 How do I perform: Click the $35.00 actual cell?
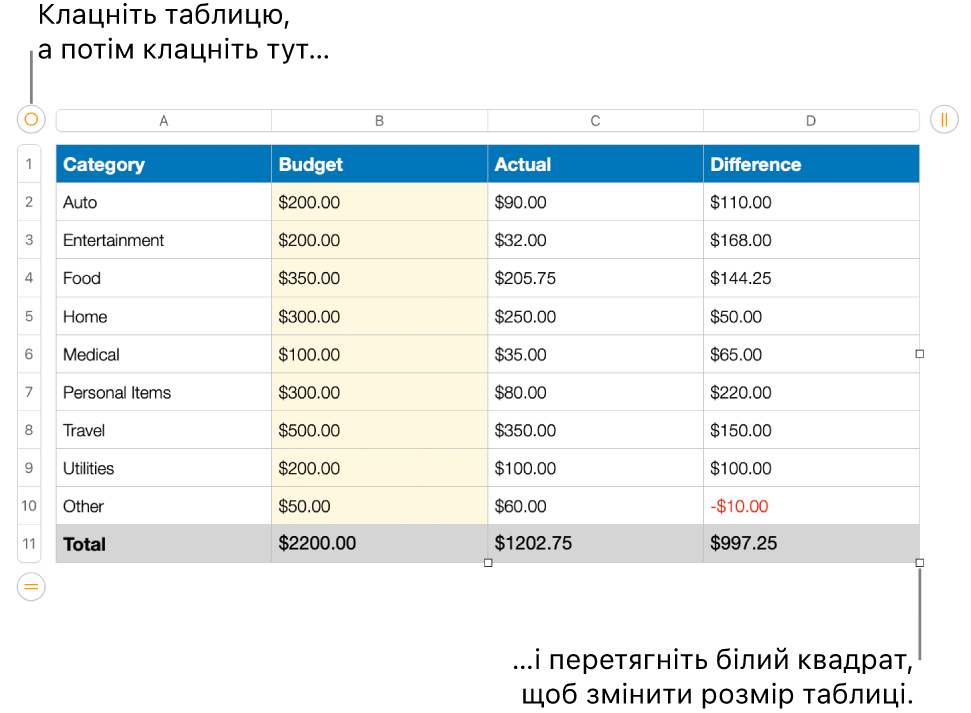point(595,354)
